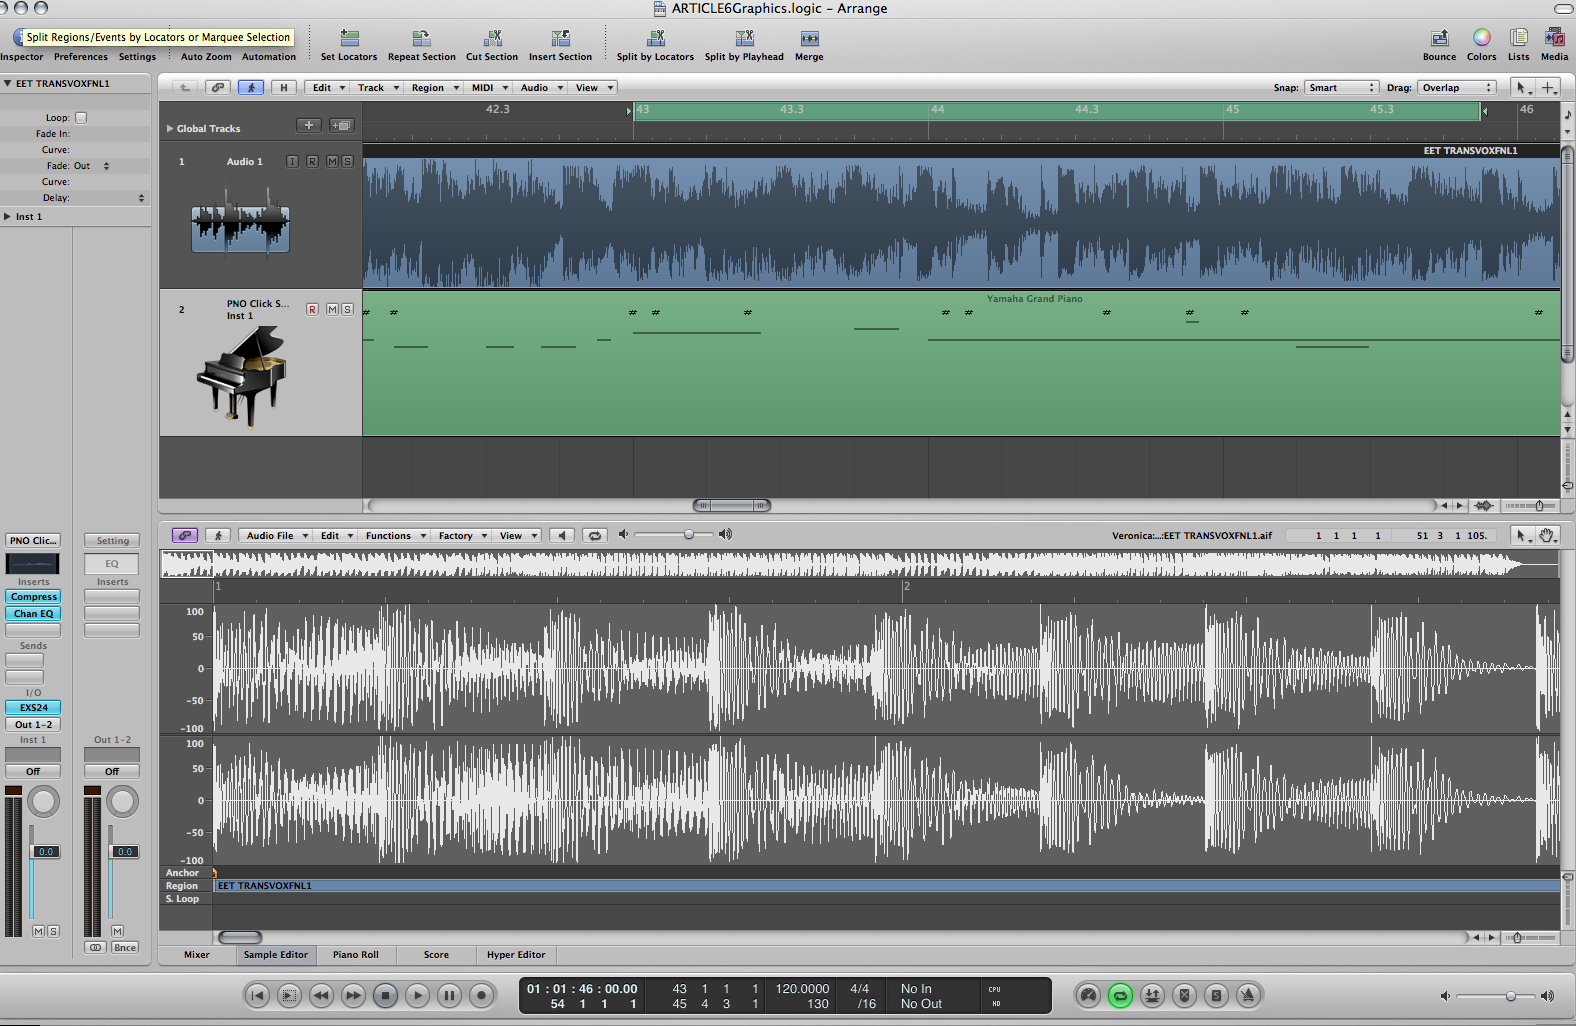Expand the Inst 1 inspector section
Image resolution: width=1576 pixels, height=1026 pixels.
8,216
